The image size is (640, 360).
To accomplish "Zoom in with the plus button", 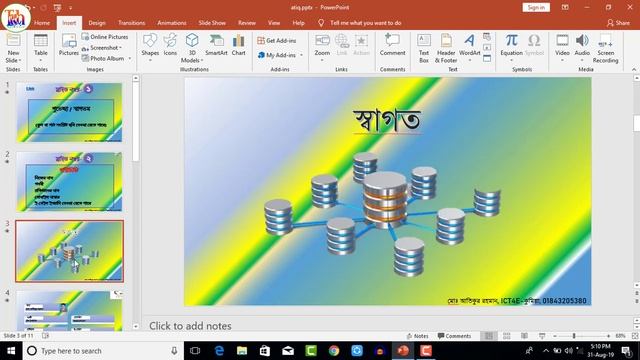I will [x=608, y=336].
